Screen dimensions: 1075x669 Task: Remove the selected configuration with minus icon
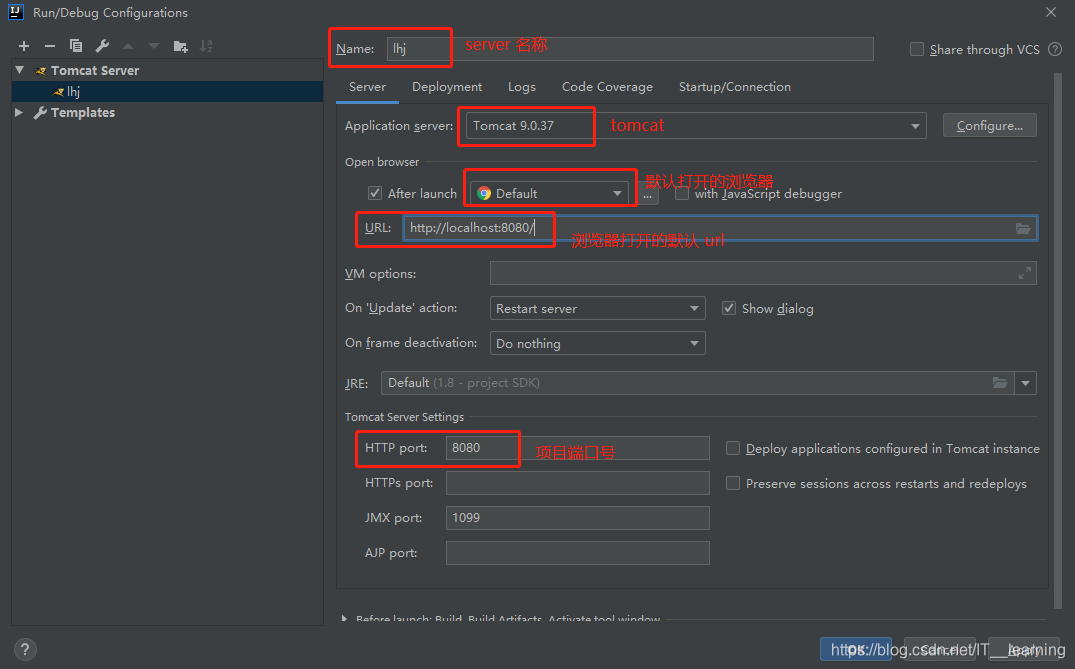pos(49,46)
